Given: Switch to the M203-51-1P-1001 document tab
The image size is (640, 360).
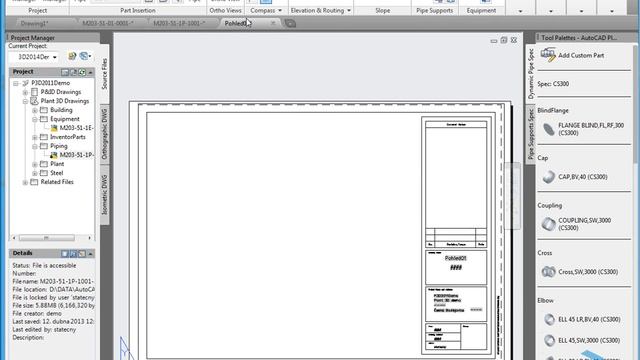Looking at the screenshot, I should (x=179, y=24).
